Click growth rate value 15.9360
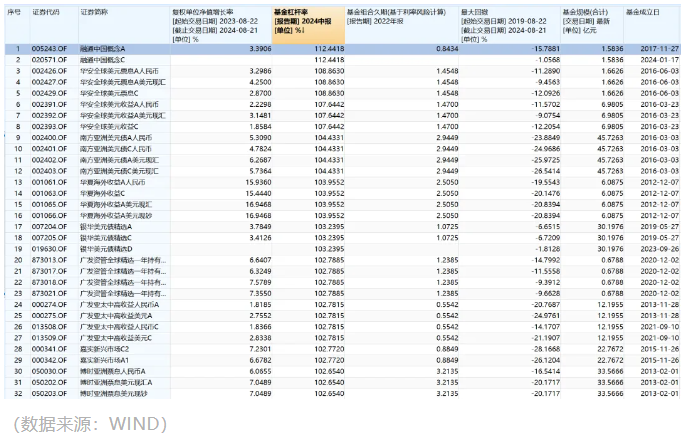The image size is (684, 437). 259,182
